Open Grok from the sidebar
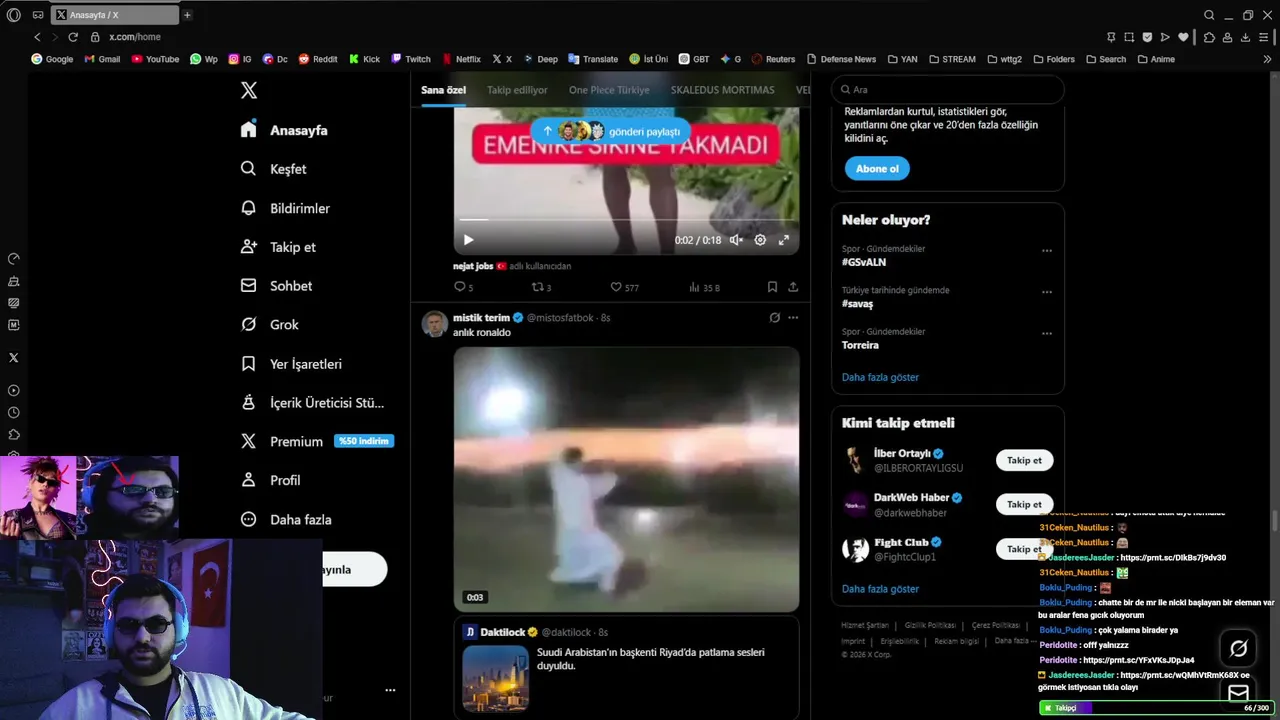 click(270, 324)
